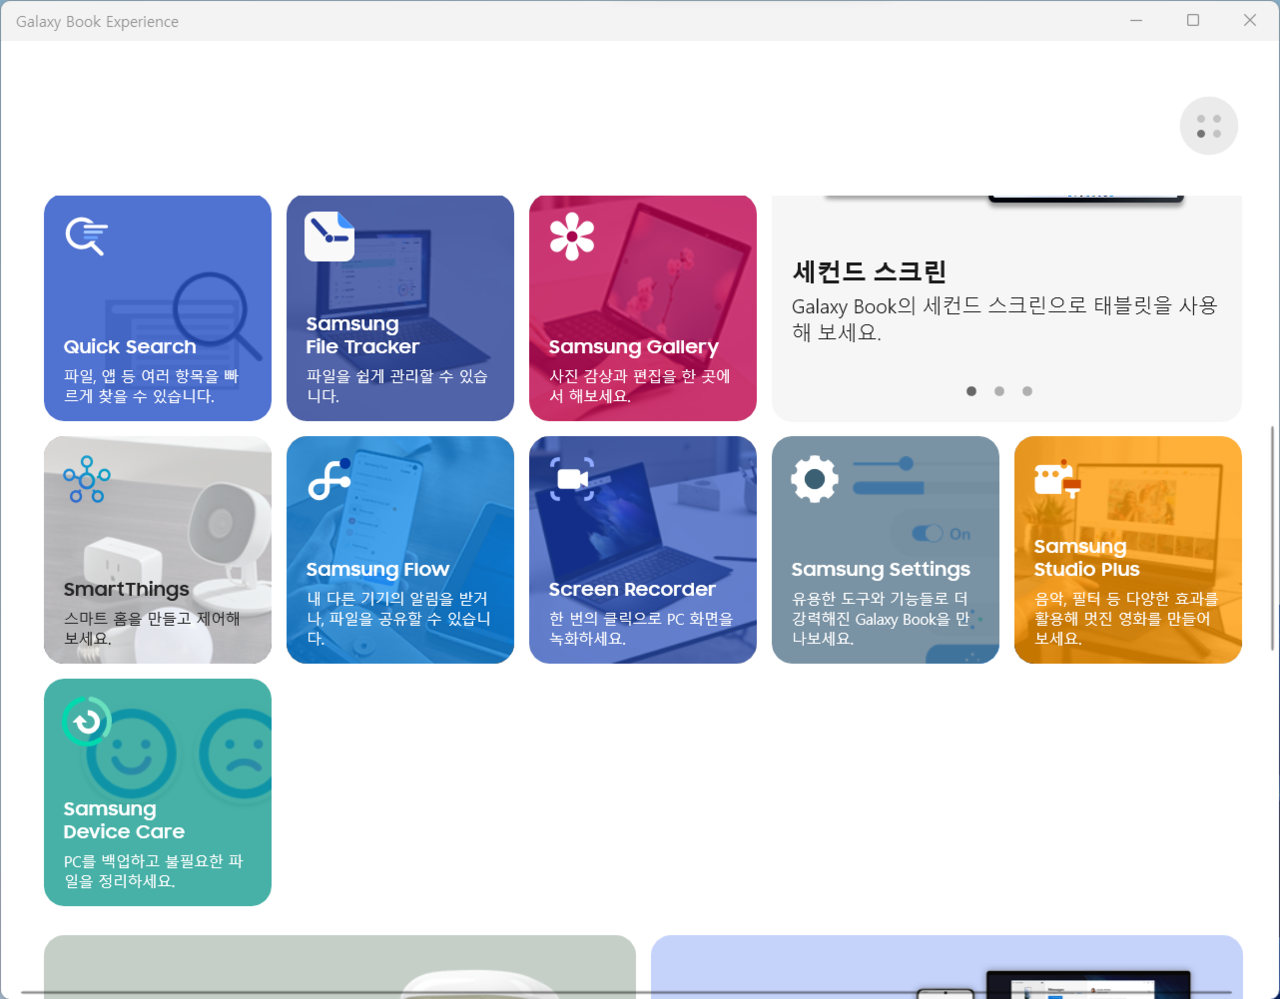The height and width of the screenshot is (999, 1280).
Task: Click the Samsung Settings gear icon
Action: 814,479
